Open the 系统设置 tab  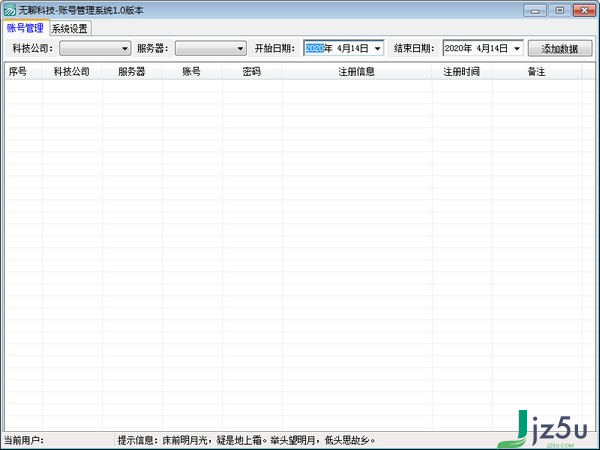[x=70, y=29]
